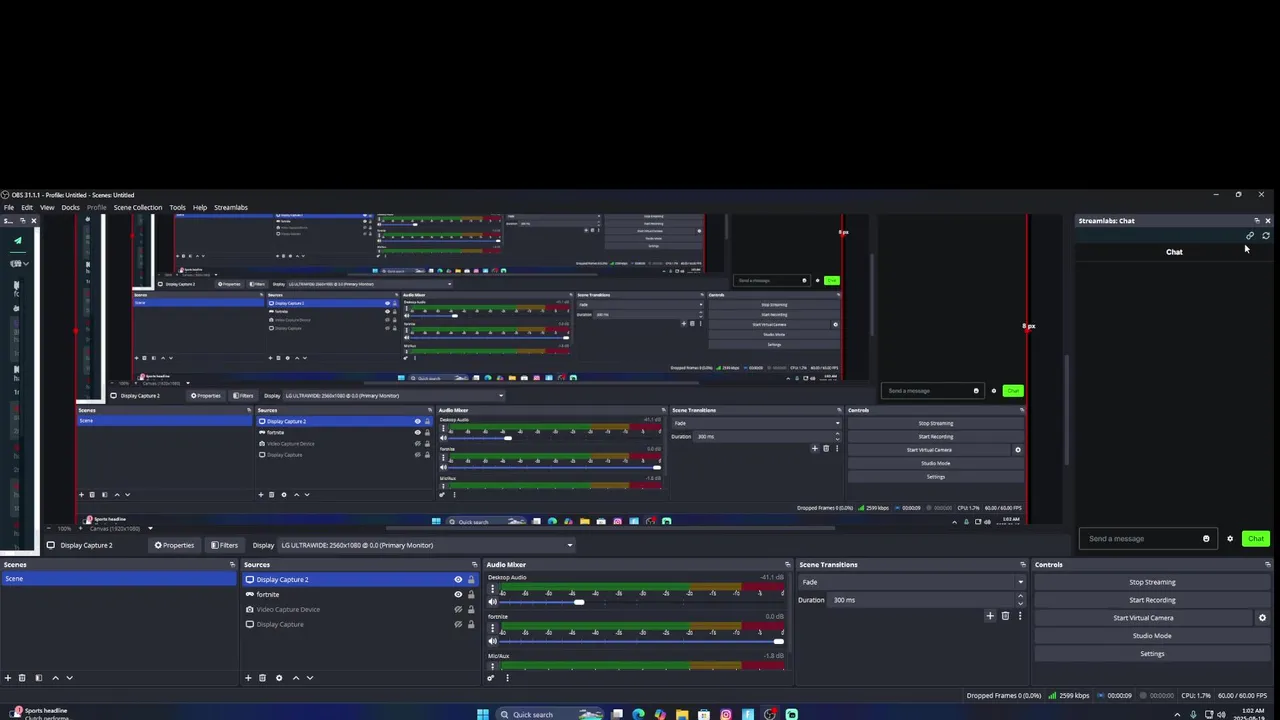Viewport: 1280px width, 720px height.
Task: Open the Edit menu
Action: click(27, 208)
